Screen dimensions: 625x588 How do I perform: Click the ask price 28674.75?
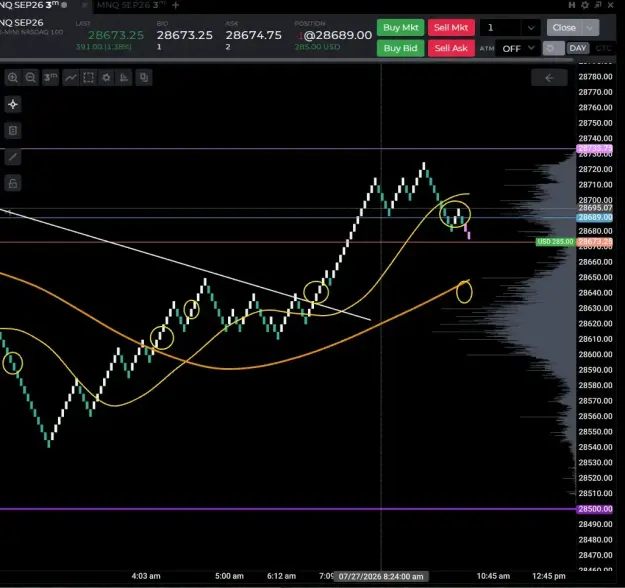click(x=254, y=35)
